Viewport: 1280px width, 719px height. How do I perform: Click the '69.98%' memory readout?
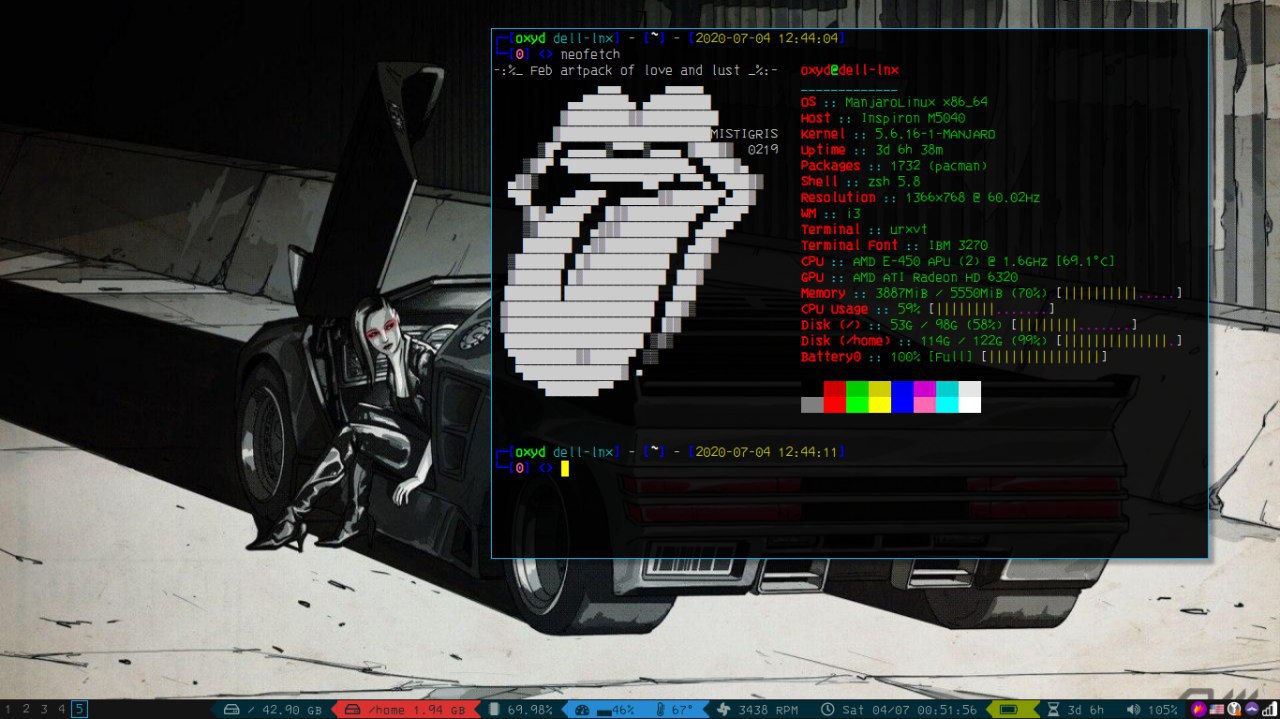point(530,709)
